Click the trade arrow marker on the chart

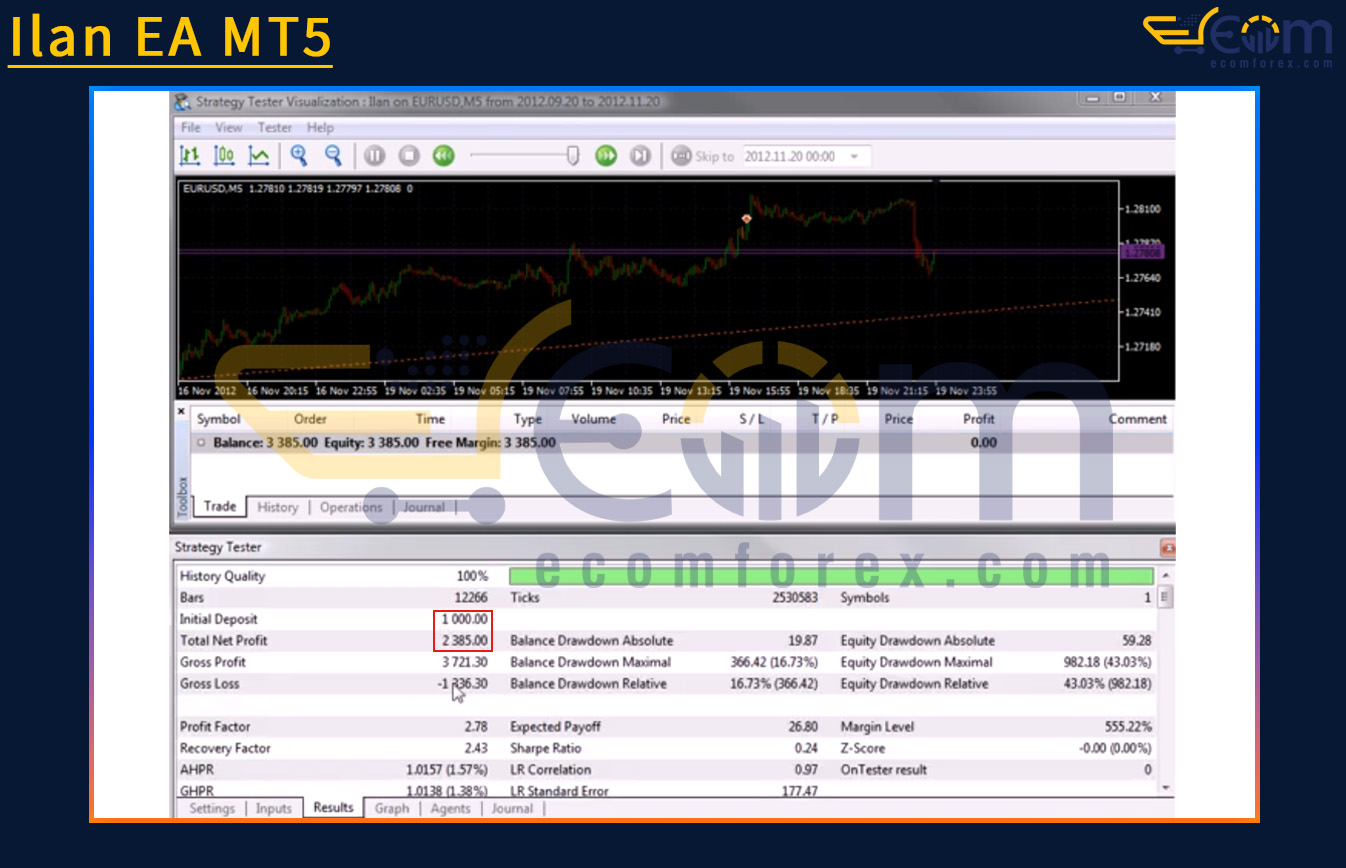pos(746,218)
